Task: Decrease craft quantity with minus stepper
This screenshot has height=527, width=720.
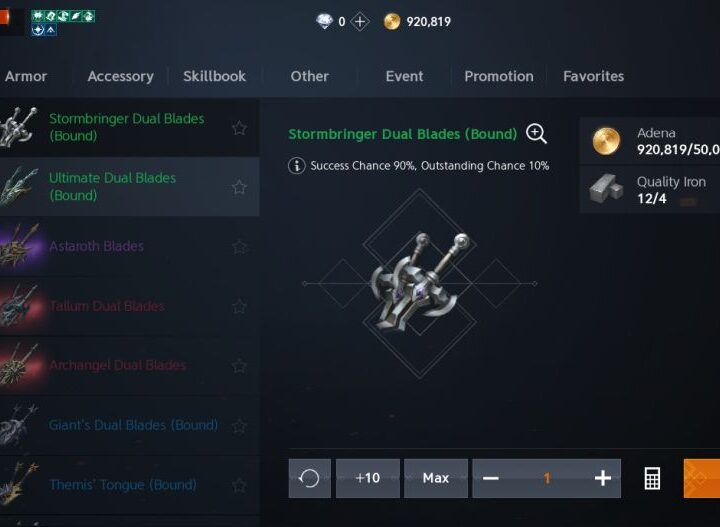Action: 490,478
